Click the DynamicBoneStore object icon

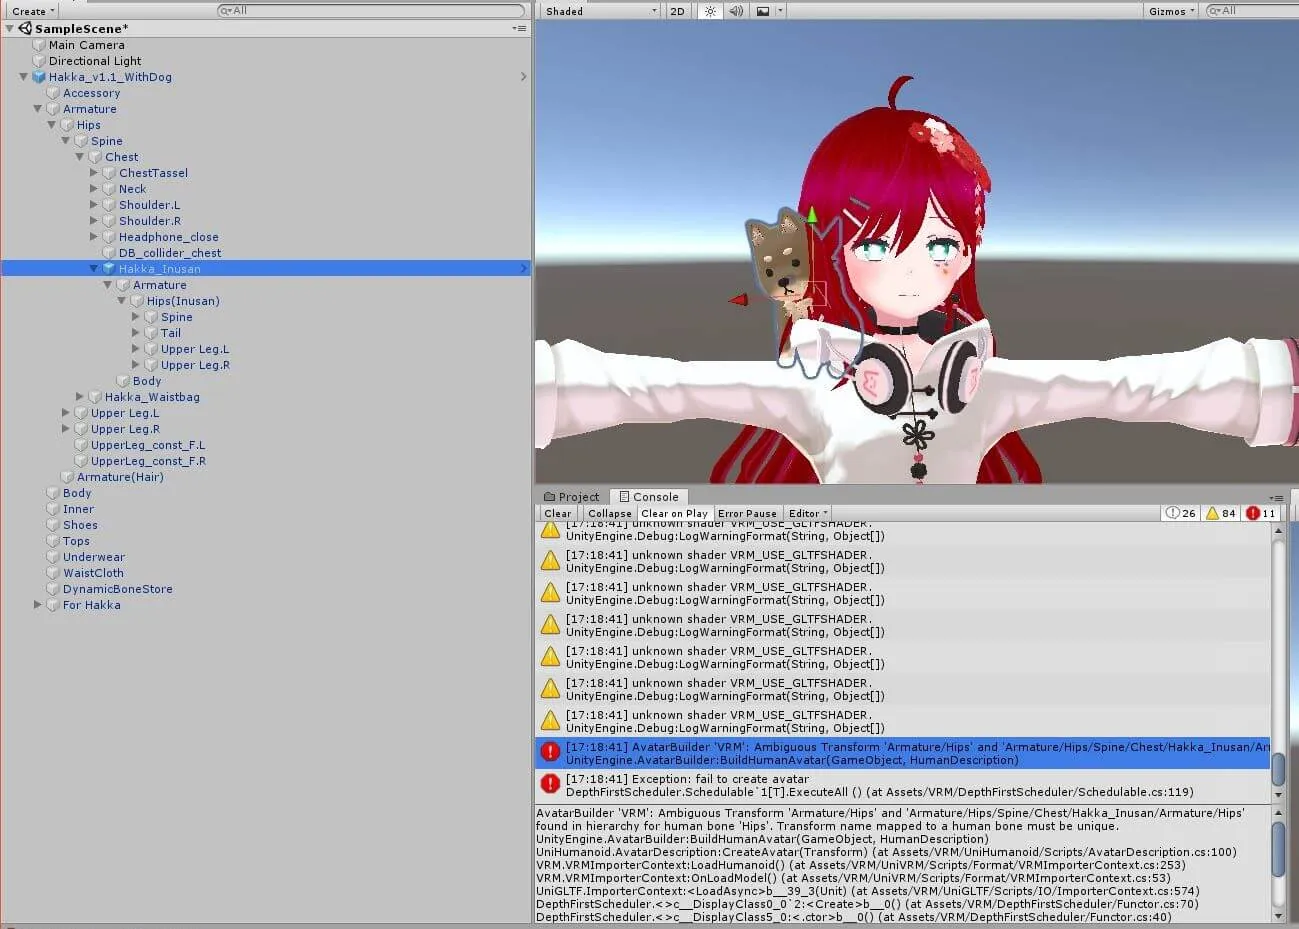coord(53,589)
